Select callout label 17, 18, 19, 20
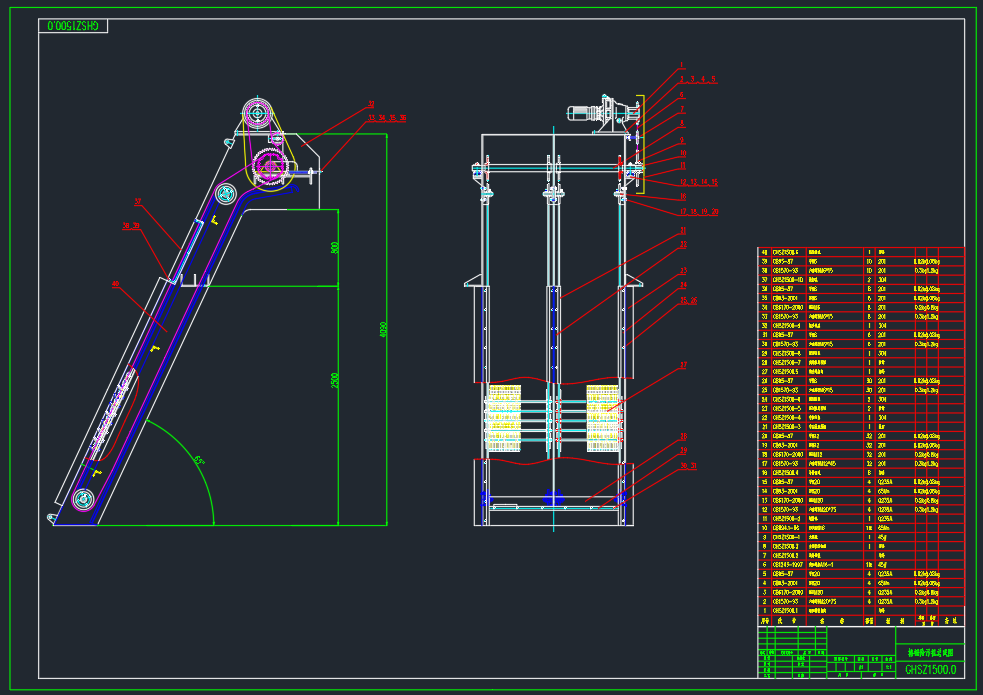Image resolution: width=983 pixels, height=695 pixels. pos(699,212)
